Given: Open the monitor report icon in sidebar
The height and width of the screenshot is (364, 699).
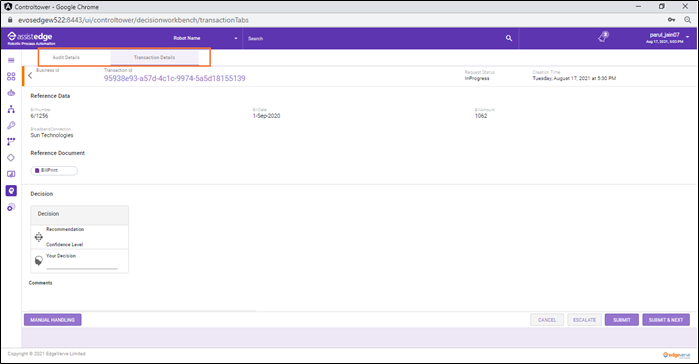Looking at the screenshot, I should [x=11, y=174].
